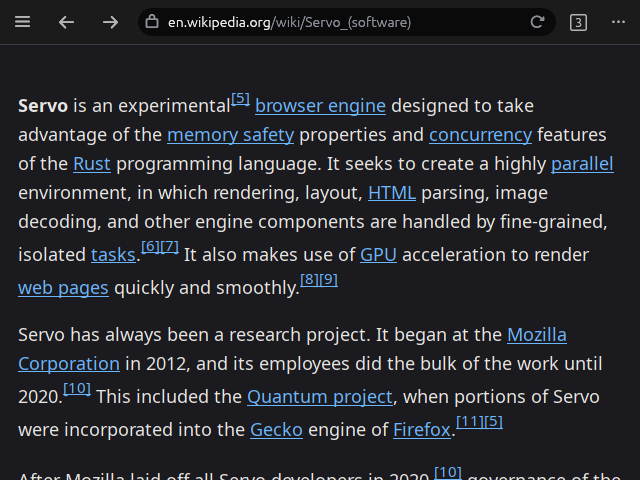Follow the tasks link
This screenshot has width=640, height=480.
click(113, 255)
